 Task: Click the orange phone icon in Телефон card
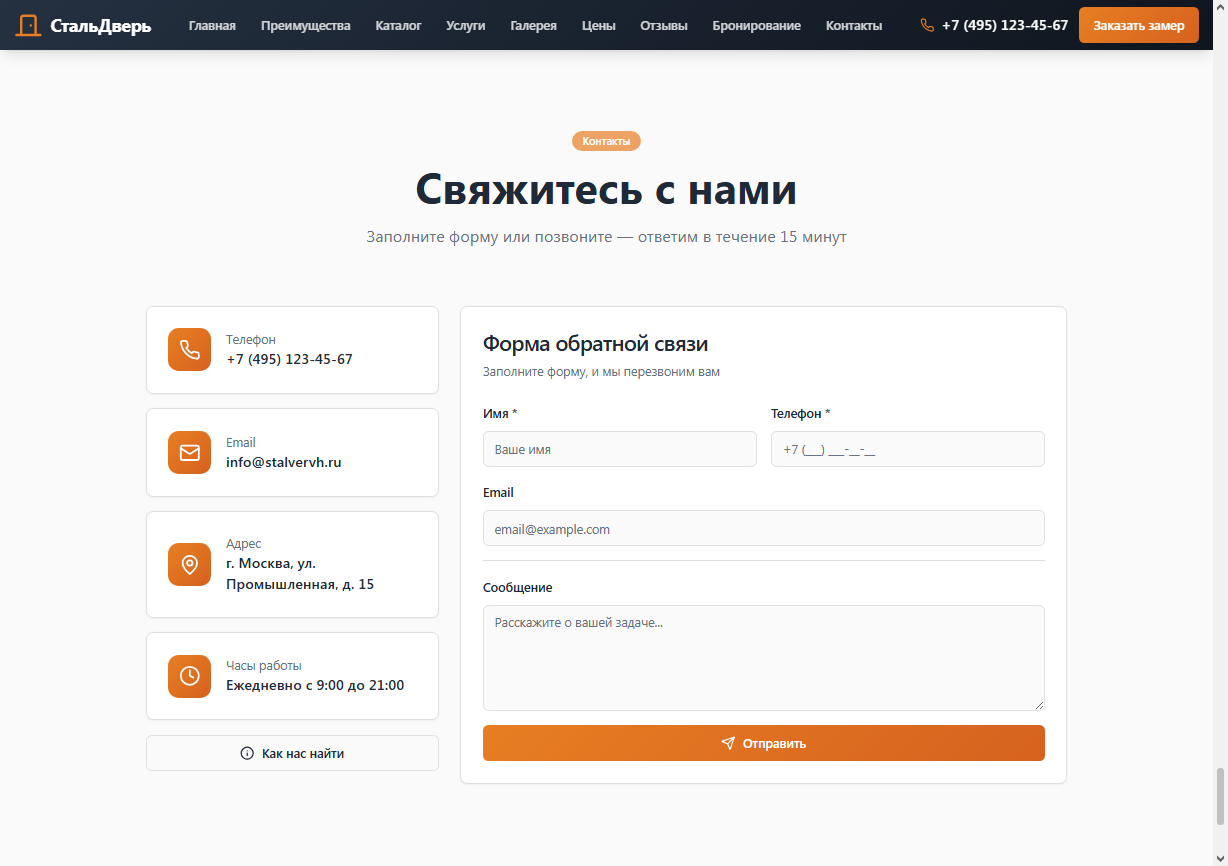(189, 349)
